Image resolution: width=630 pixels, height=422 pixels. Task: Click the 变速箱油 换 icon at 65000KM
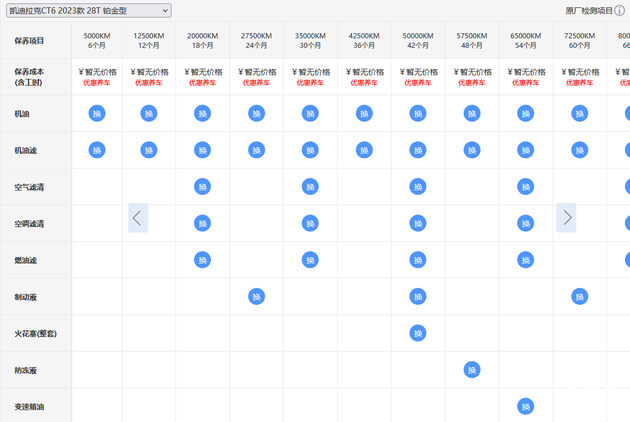[x=525, y=406]
